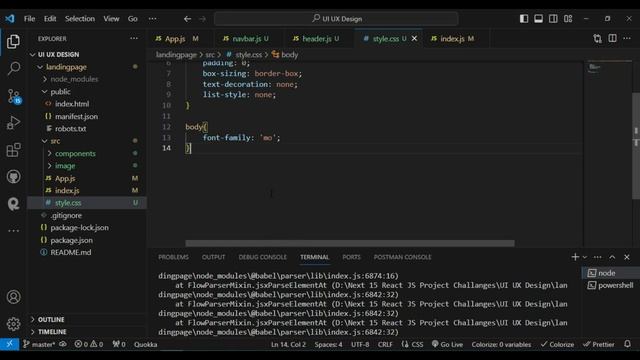
Task: Open manifest.json in the explorer
Action: point(76,116)
